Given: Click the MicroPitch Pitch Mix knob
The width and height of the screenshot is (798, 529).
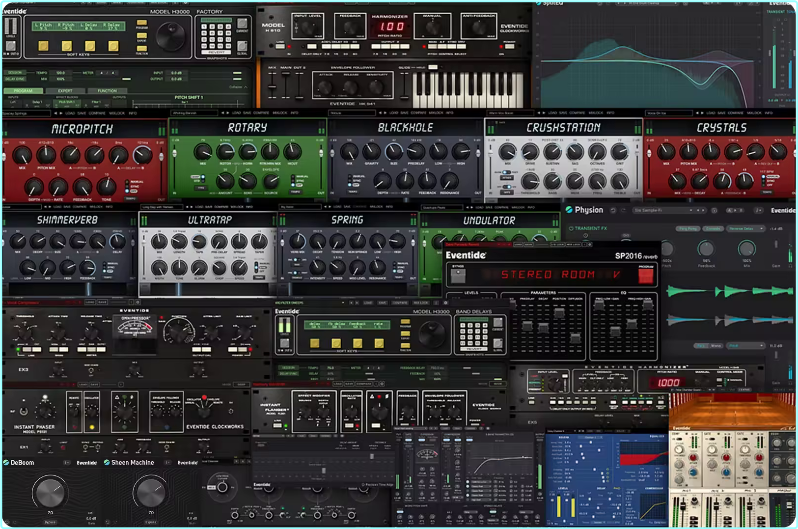Looking at the screenshot, I should coord(46,155).
